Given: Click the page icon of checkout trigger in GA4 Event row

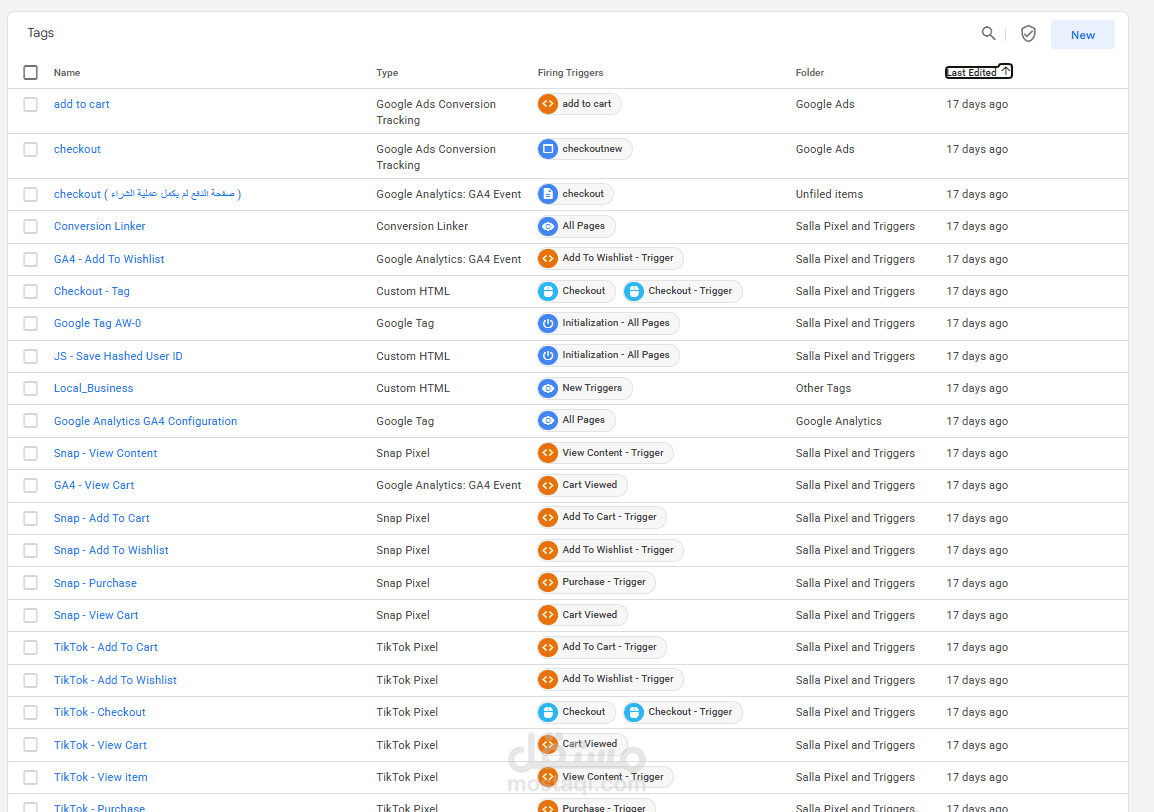Looking at the screenshot, I should (548, 194).
